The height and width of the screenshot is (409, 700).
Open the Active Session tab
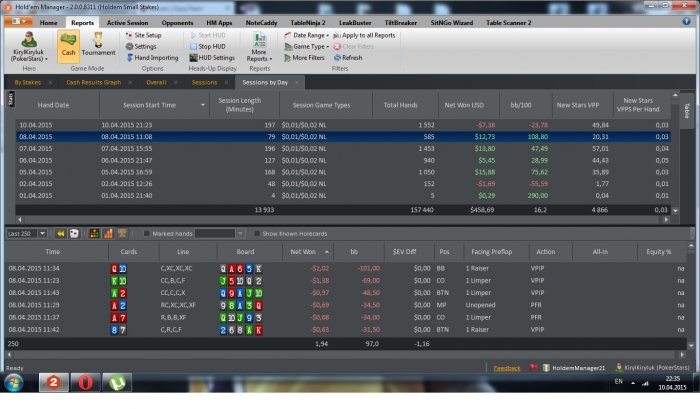point(127,22)
